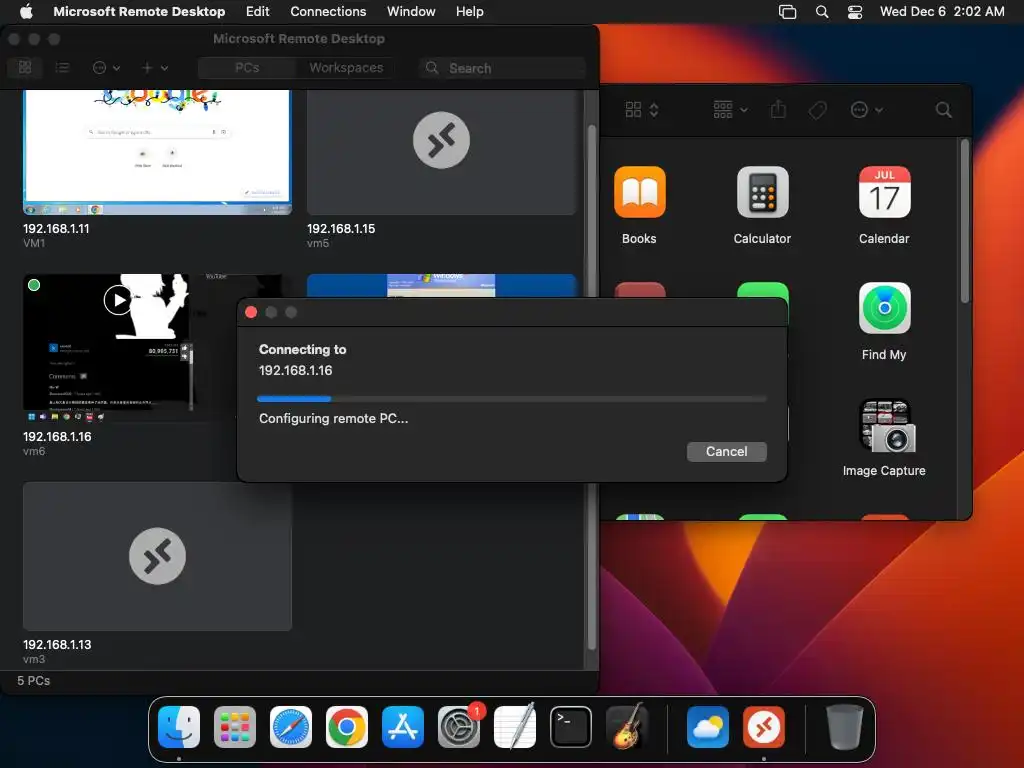Click the Finder Tags icon
This screenshot has width=1024, height=768.
click(818, 110)
